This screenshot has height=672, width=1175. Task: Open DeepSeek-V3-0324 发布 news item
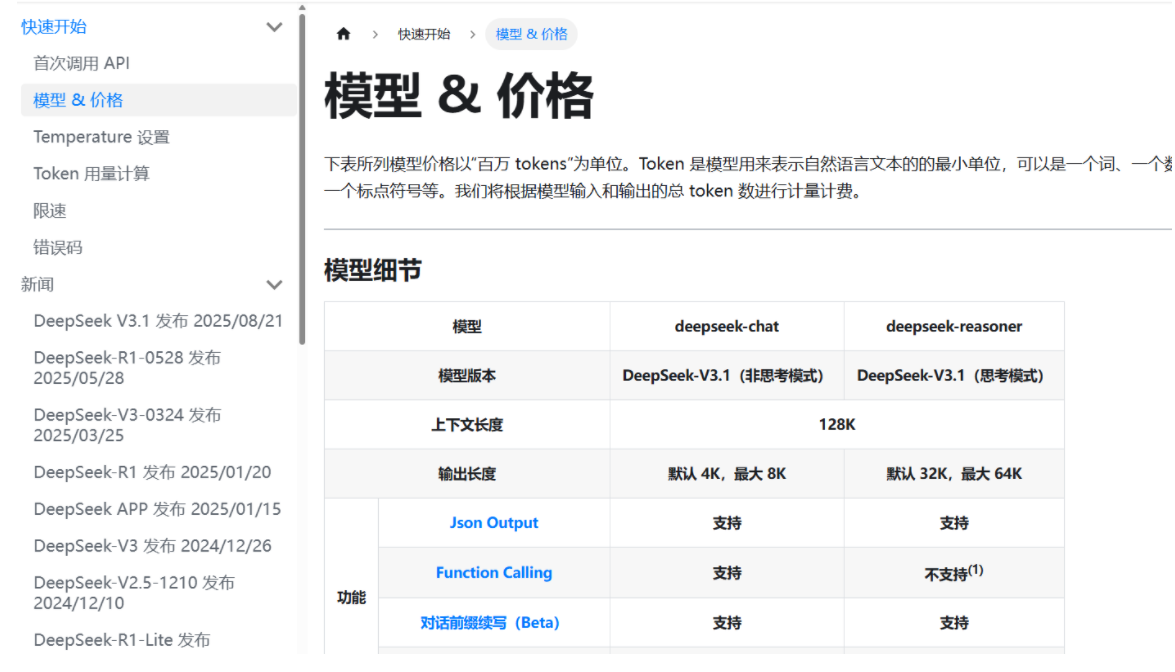click(x=127, y=425)
